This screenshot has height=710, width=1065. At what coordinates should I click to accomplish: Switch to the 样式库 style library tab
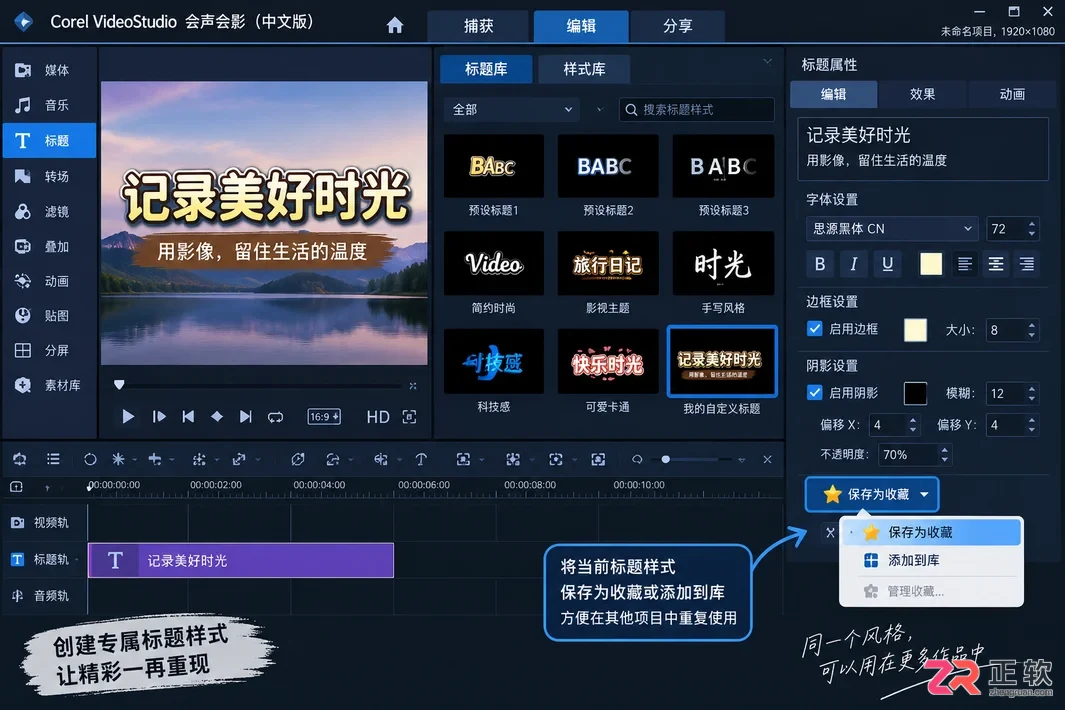584,69
